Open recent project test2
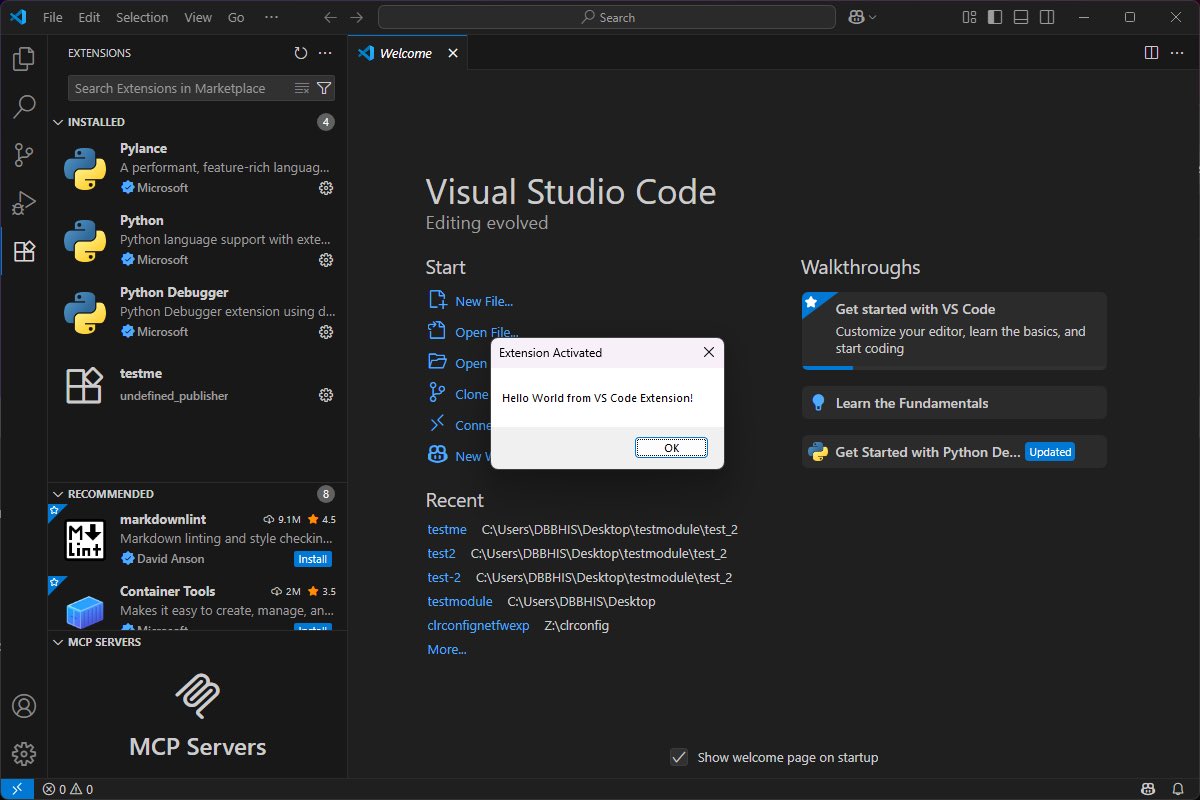 click(441, 553)
